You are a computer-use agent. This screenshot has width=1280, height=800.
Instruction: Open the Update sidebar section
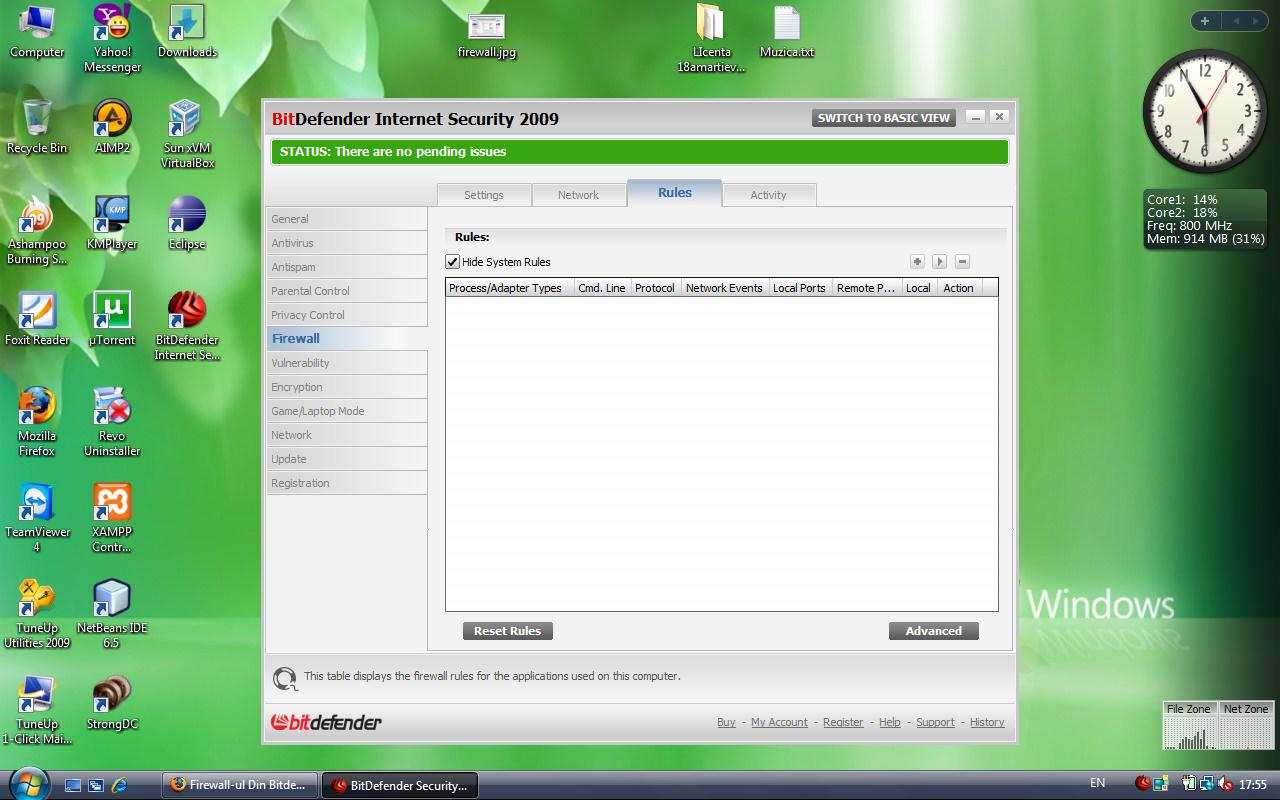tap(346, 459)
